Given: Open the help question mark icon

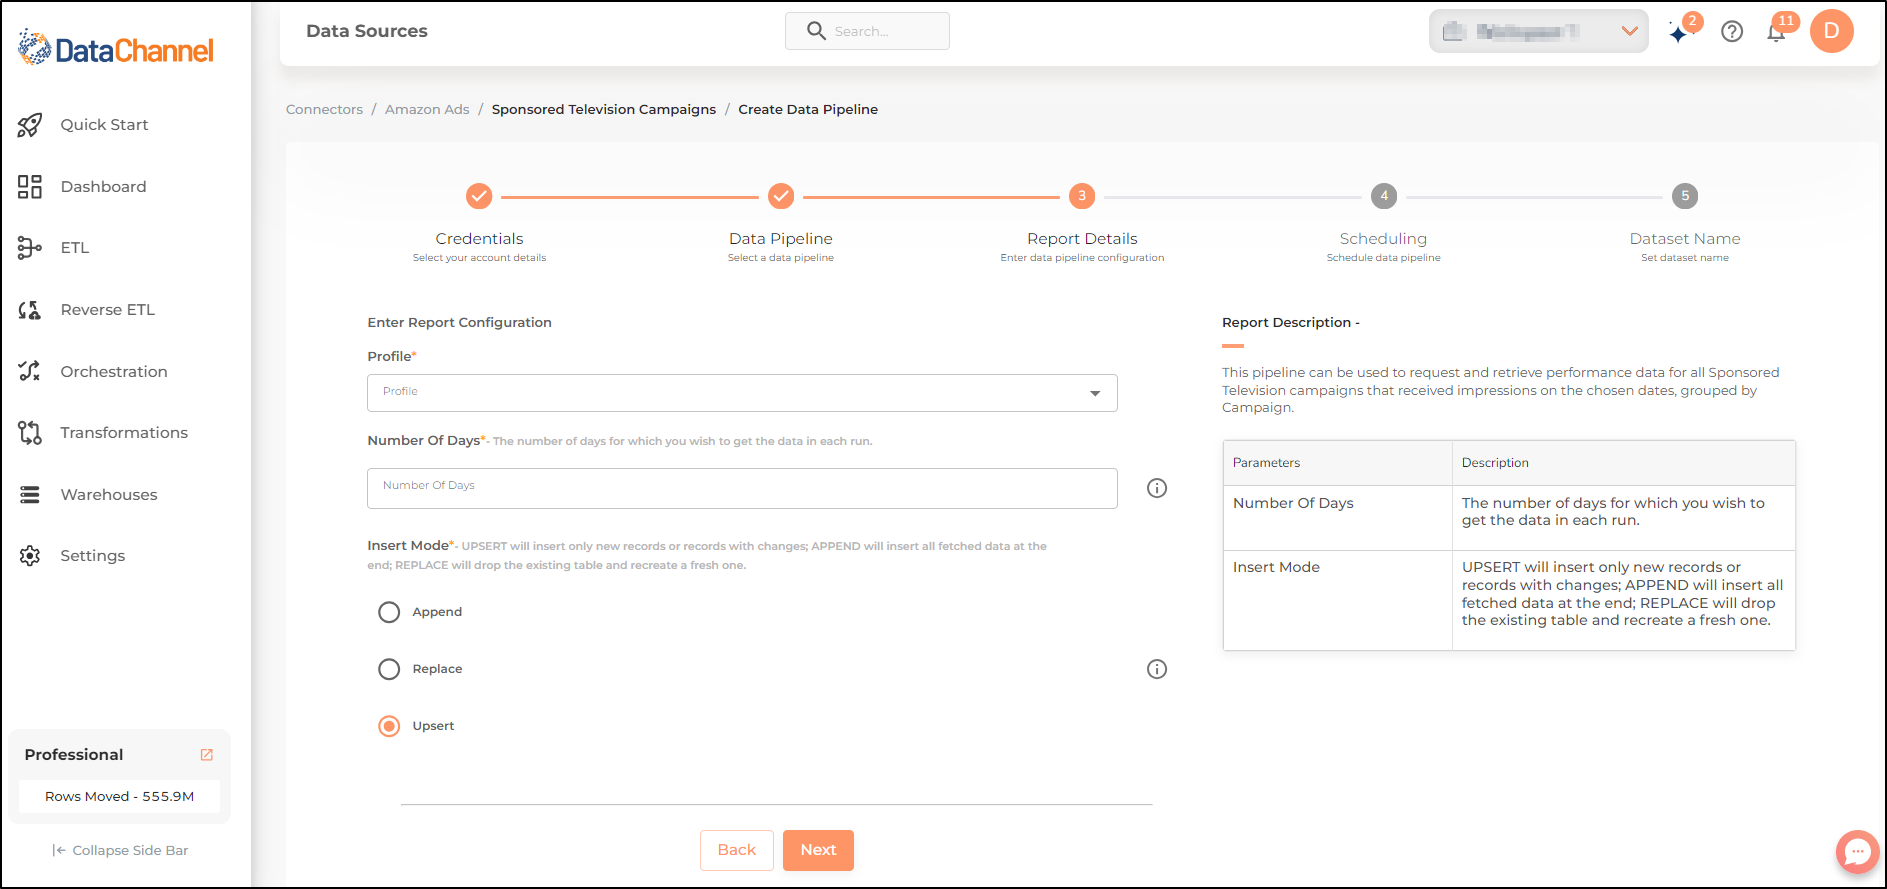Looking at the screenshot, I should point(1732,32).
